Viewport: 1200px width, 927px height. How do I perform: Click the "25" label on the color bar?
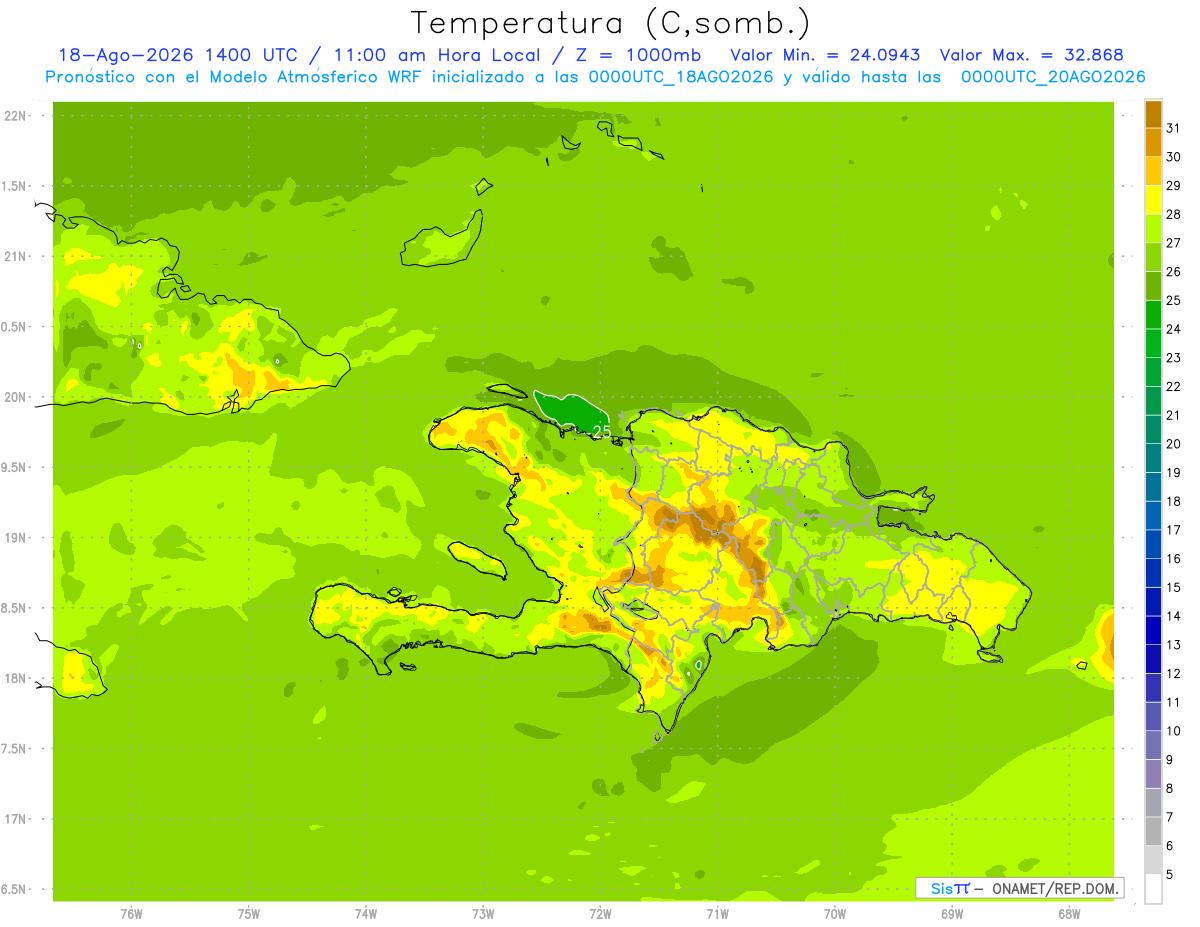click(x=1174, y=300)
